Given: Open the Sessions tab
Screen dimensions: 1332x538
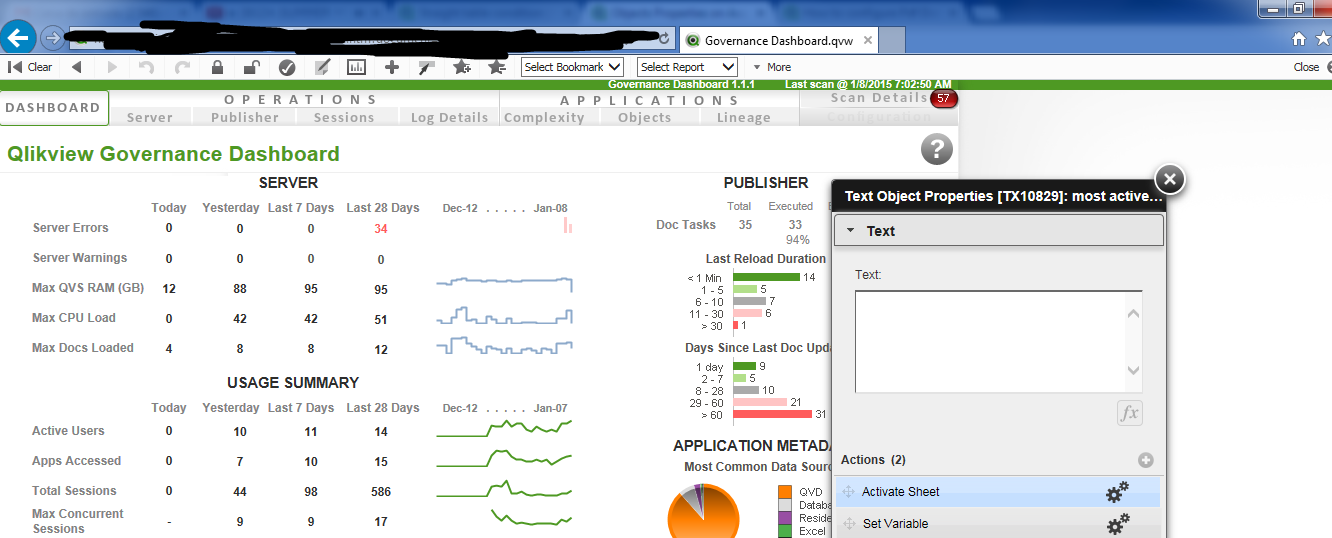Looking at the screenshot, I should click(344, 117).
